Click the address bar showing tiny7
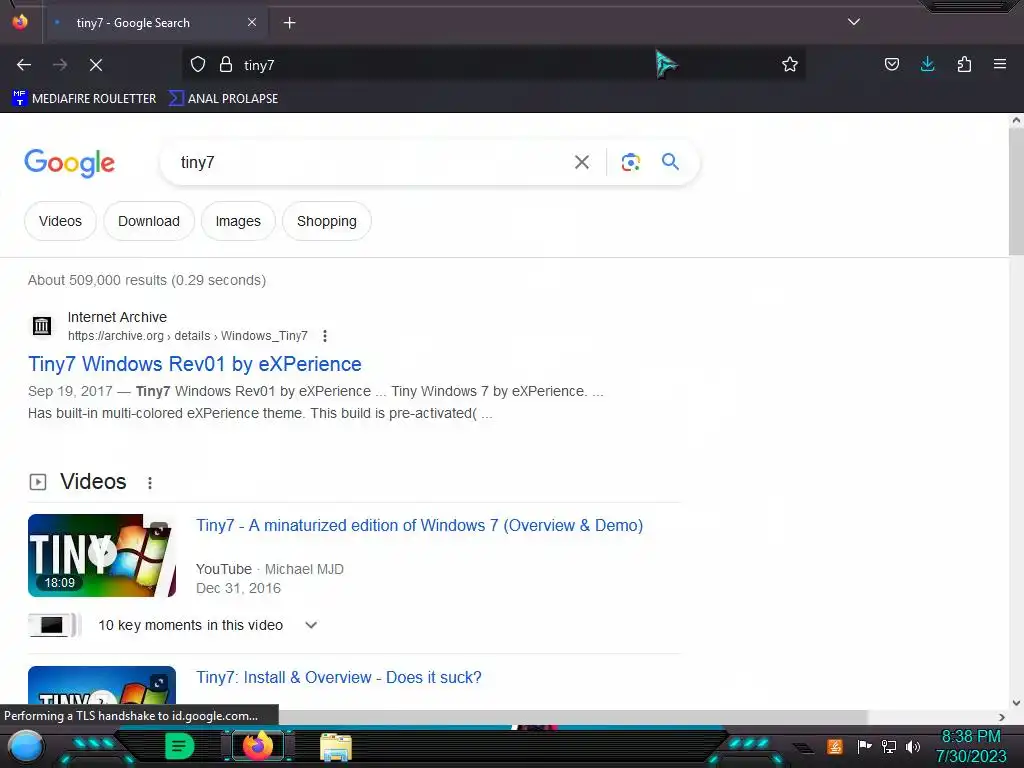This screenshot has width=1024, height=768. point(496,65)
